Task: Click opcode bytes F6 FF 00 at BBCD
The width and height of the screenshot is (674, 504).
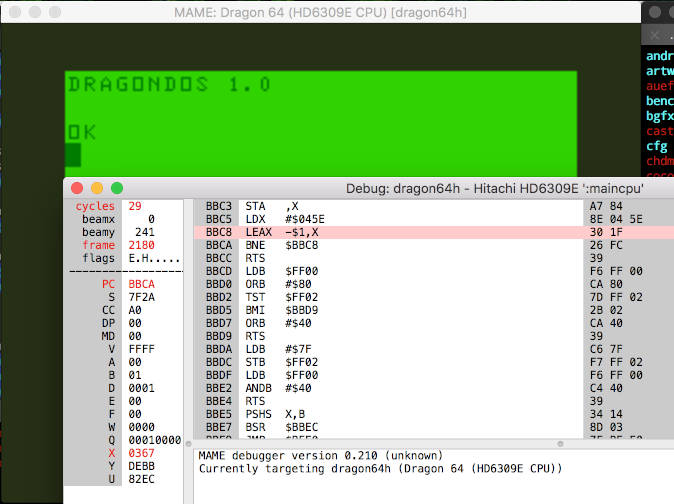Action: tap(616, 271)
